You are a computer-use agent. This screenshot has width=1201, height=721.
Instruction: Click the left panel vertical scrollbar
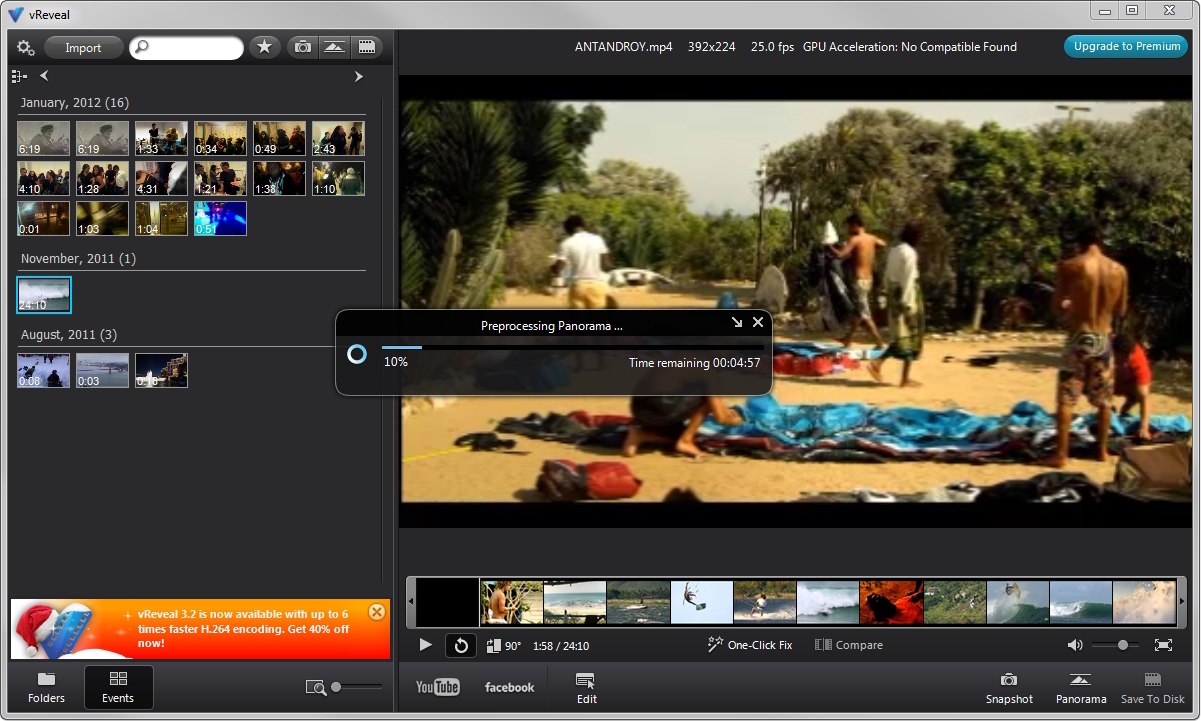(384, 340)
